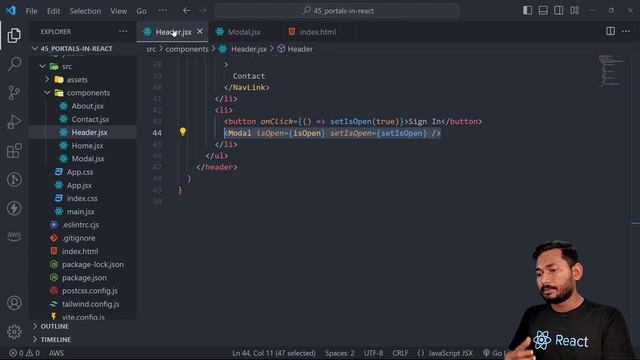Open the Edit menu
The width and height of the screenshot is (640, 360).
53,11
